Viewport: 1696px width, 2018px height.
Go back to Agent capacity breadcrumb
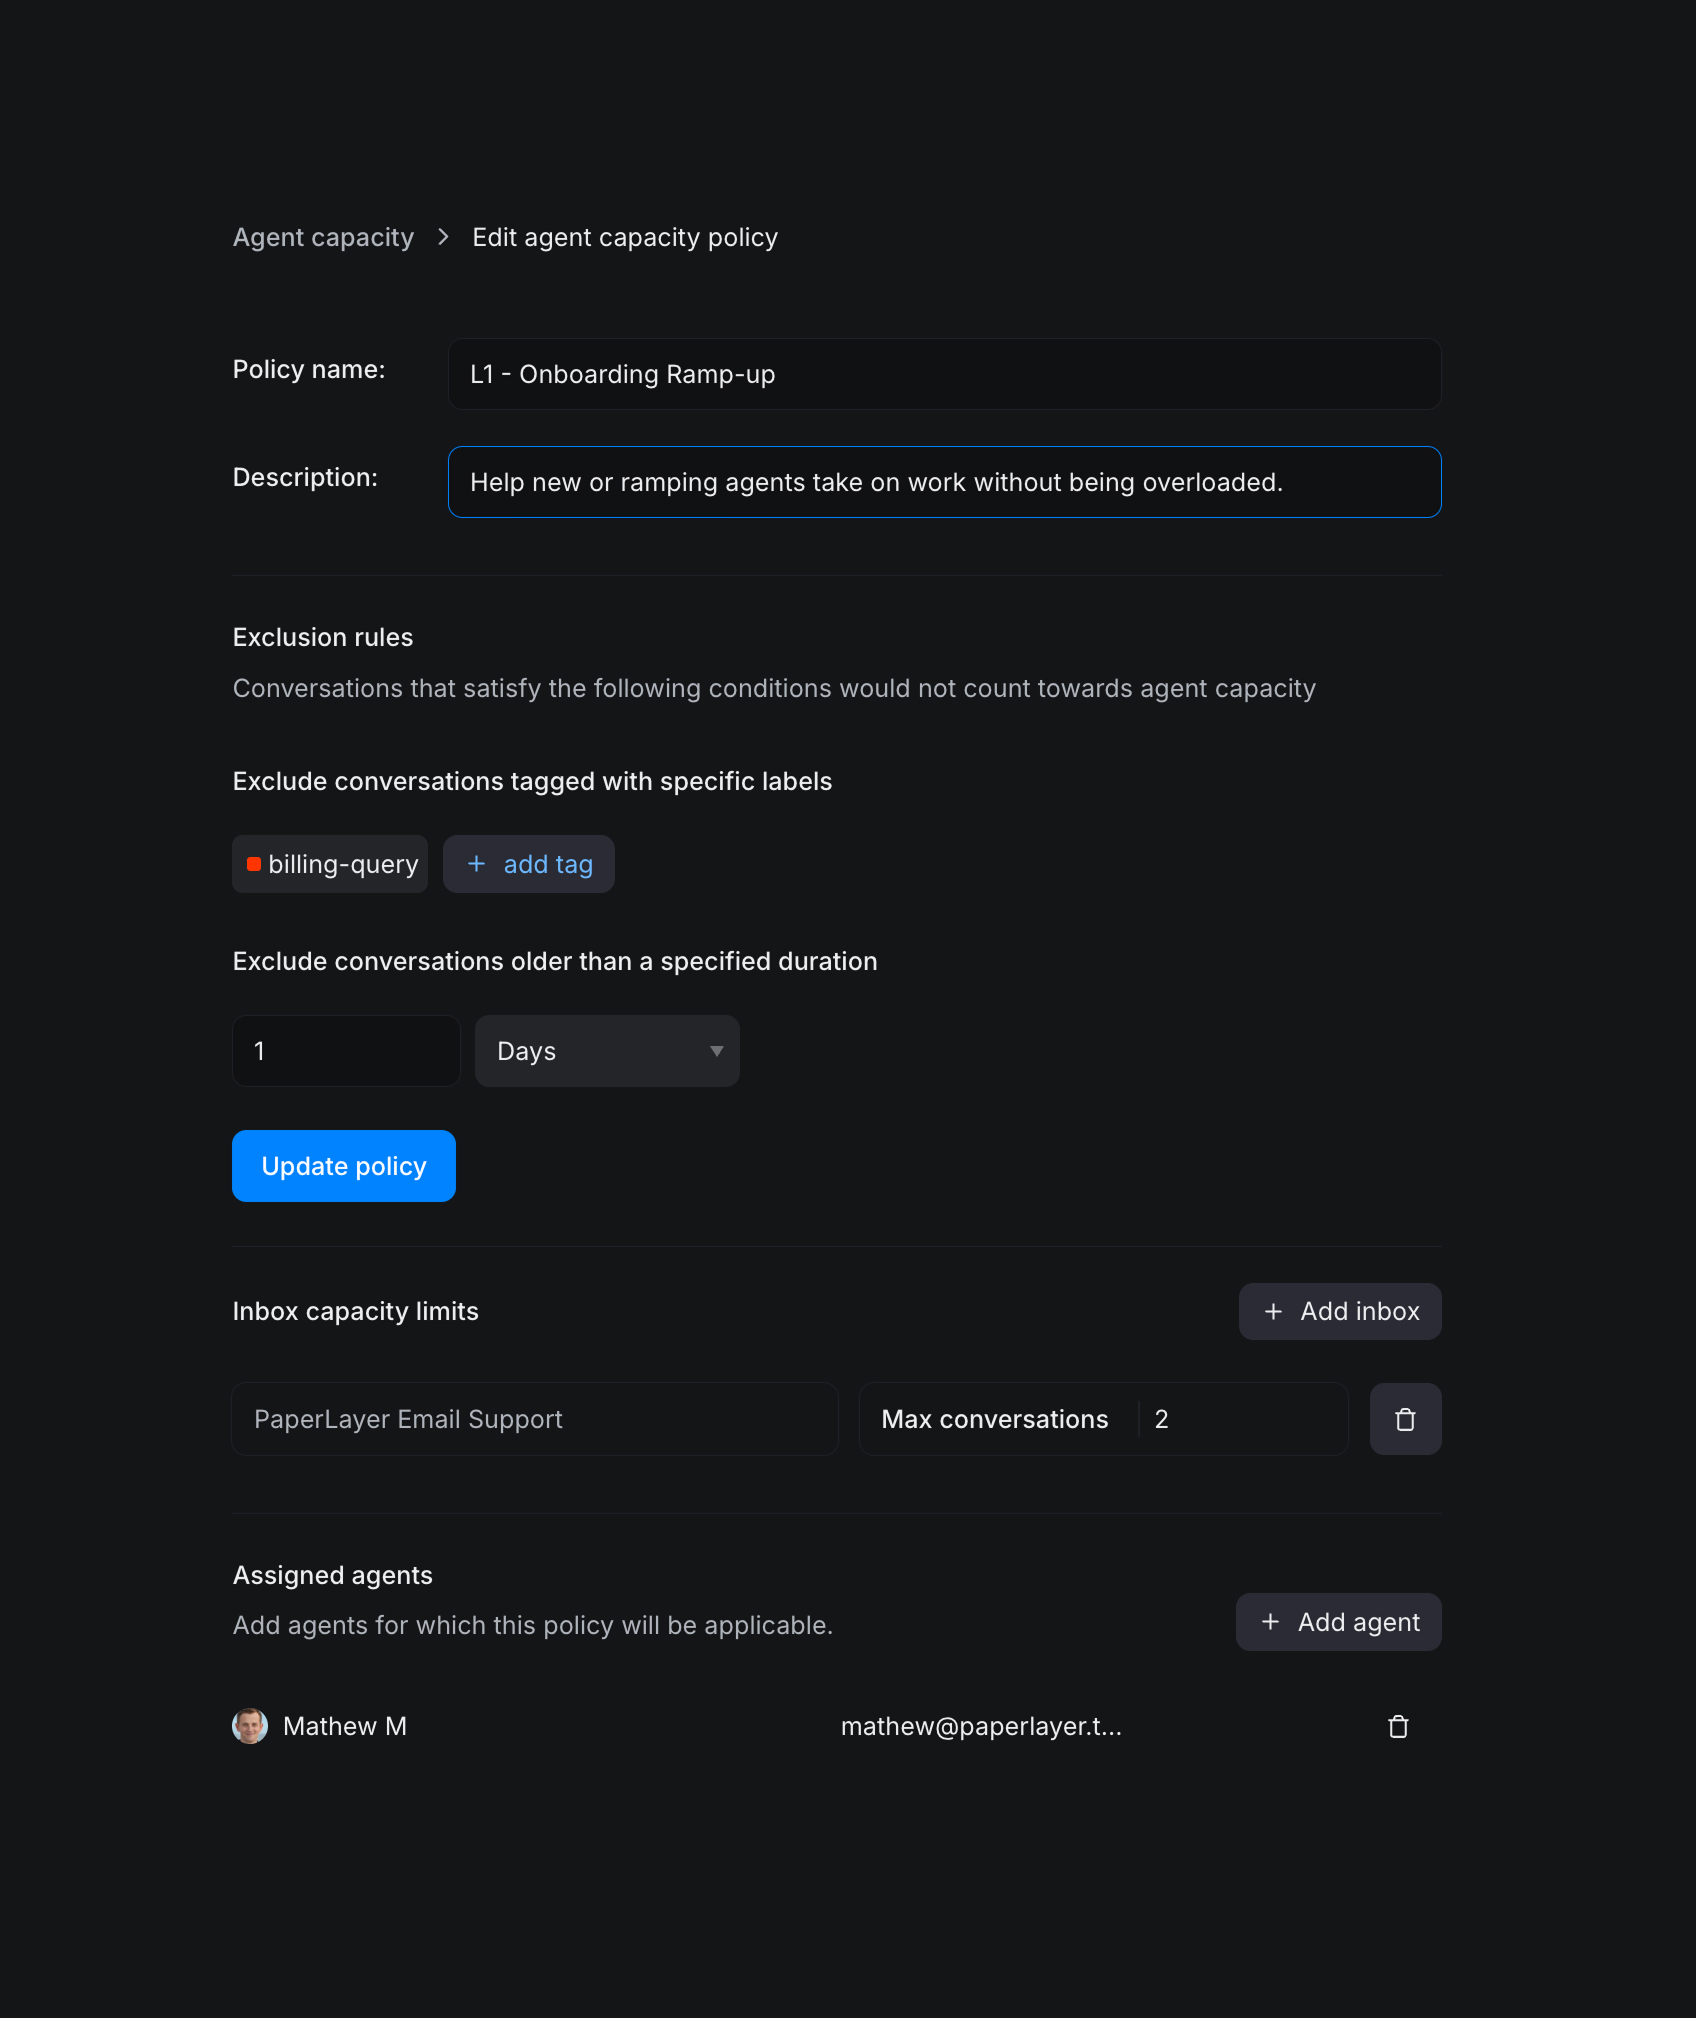click(323, 237)
